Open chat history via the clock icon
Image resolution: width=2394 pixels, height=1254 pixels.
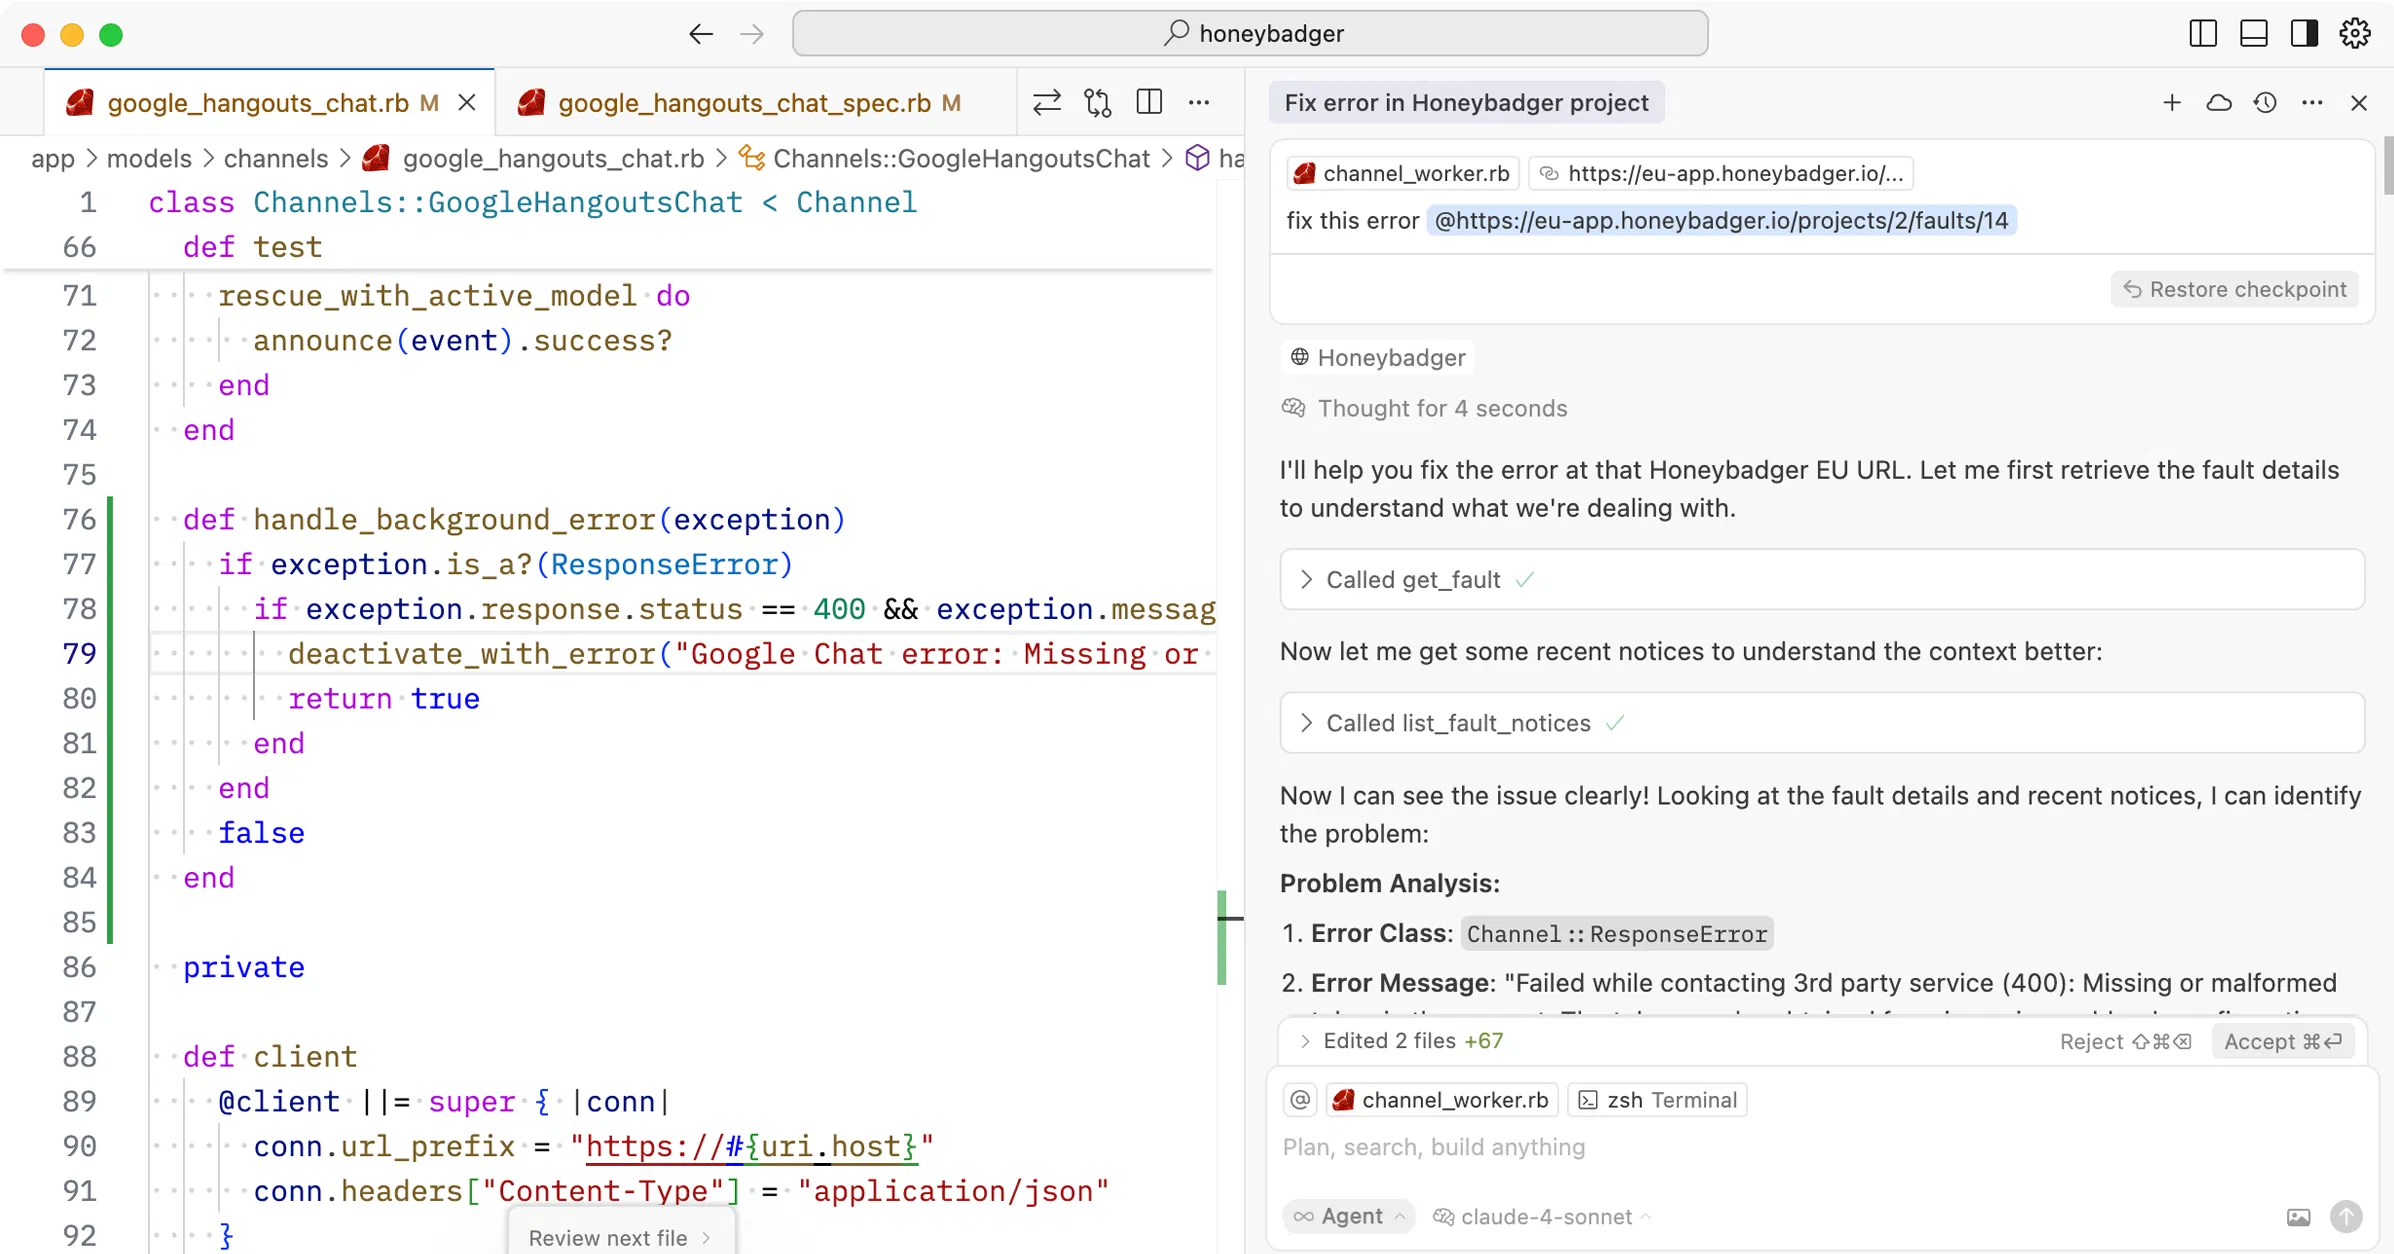(x=2265, y=102)
